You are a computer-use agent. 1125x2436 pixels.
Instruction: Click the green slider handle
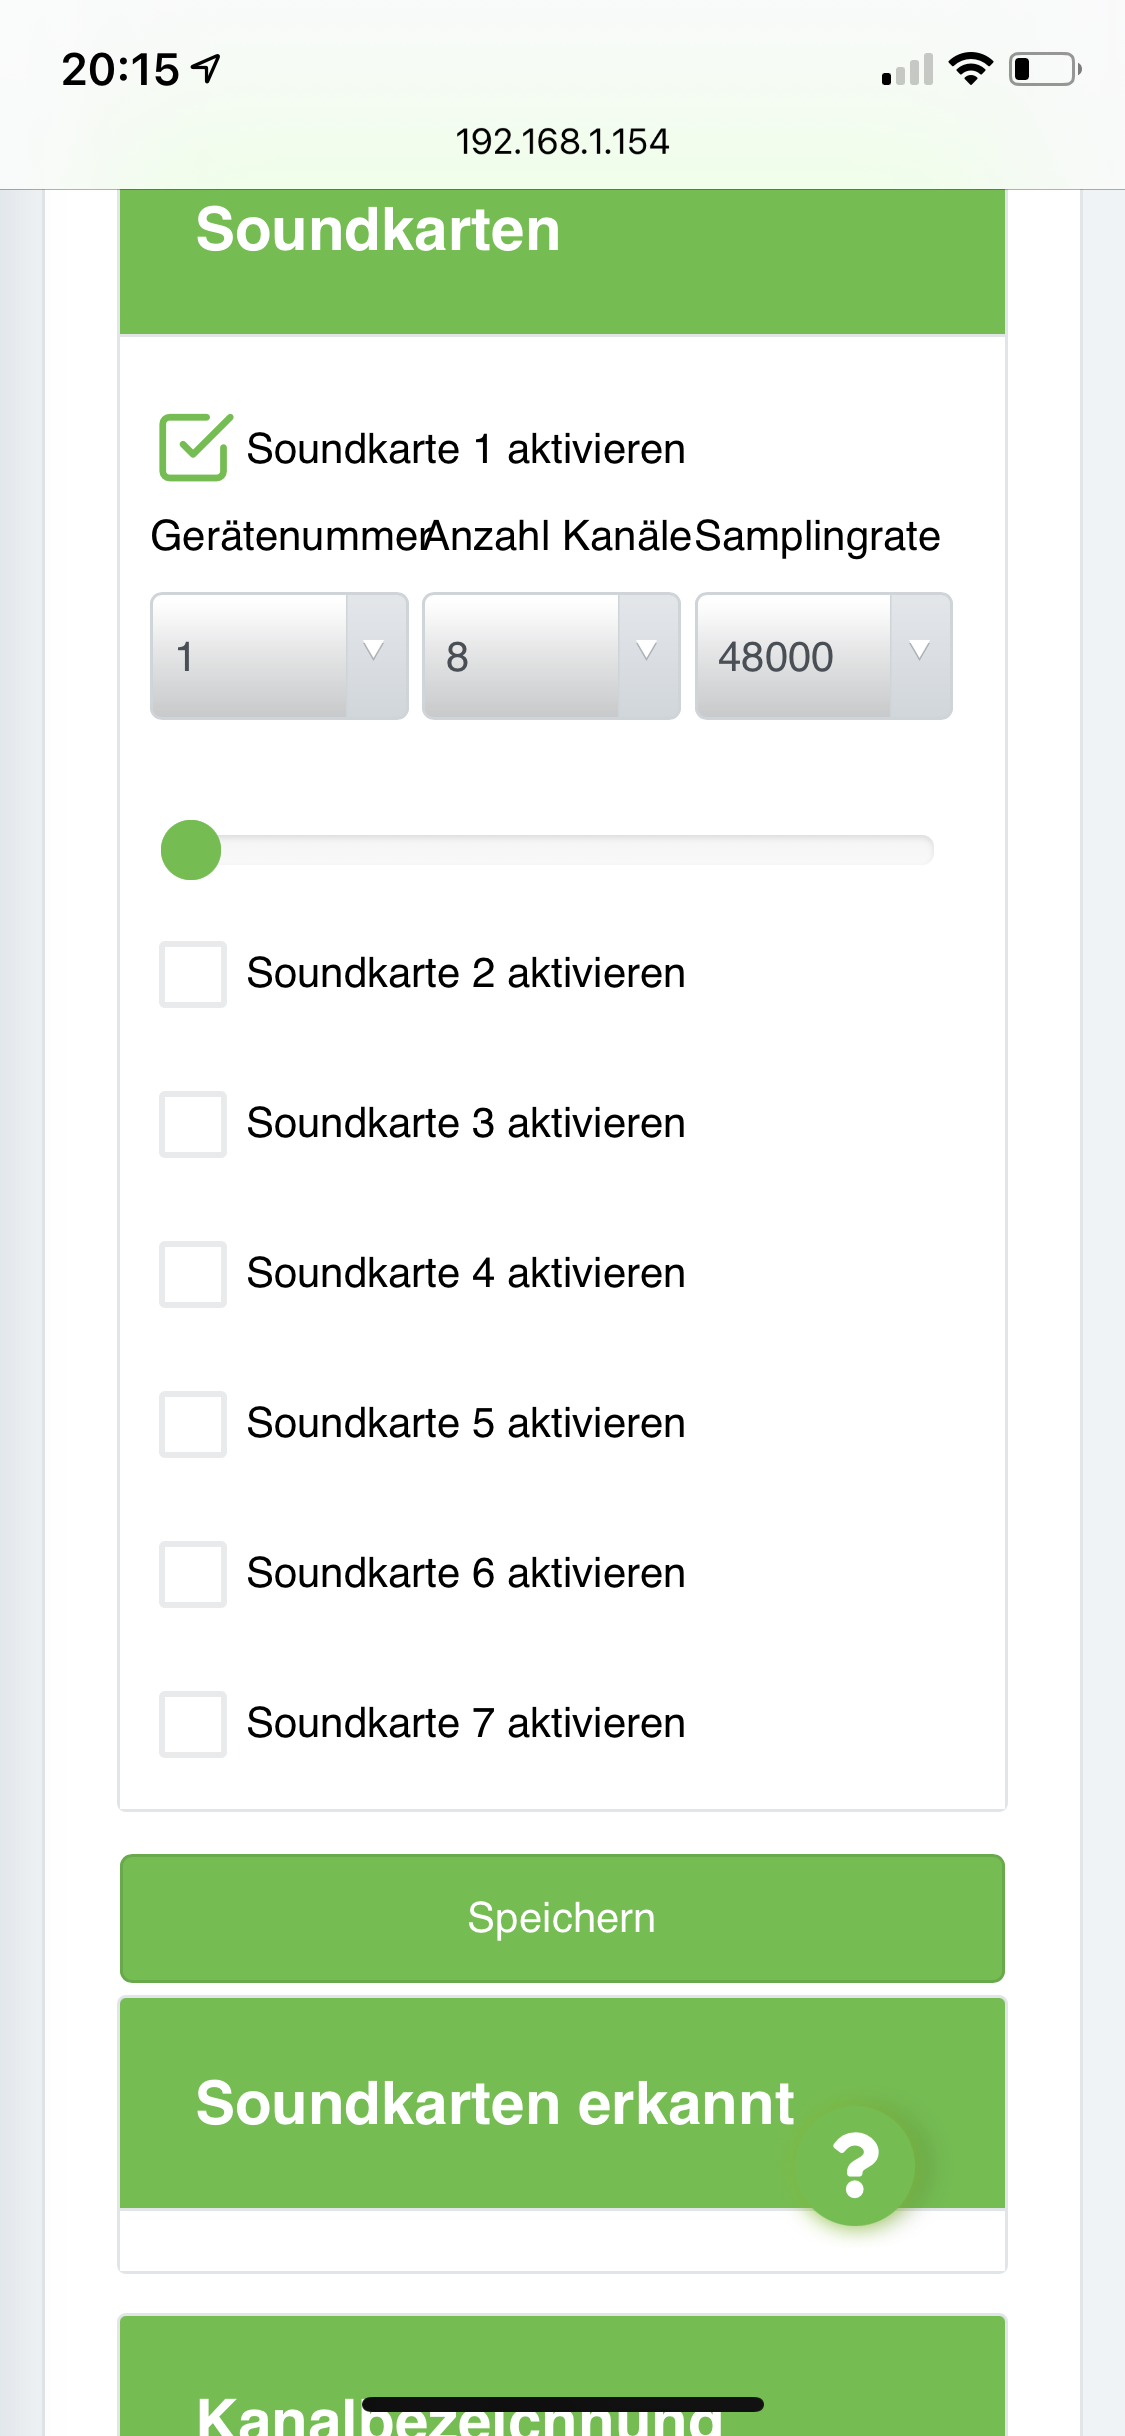(x=191, y=850)
